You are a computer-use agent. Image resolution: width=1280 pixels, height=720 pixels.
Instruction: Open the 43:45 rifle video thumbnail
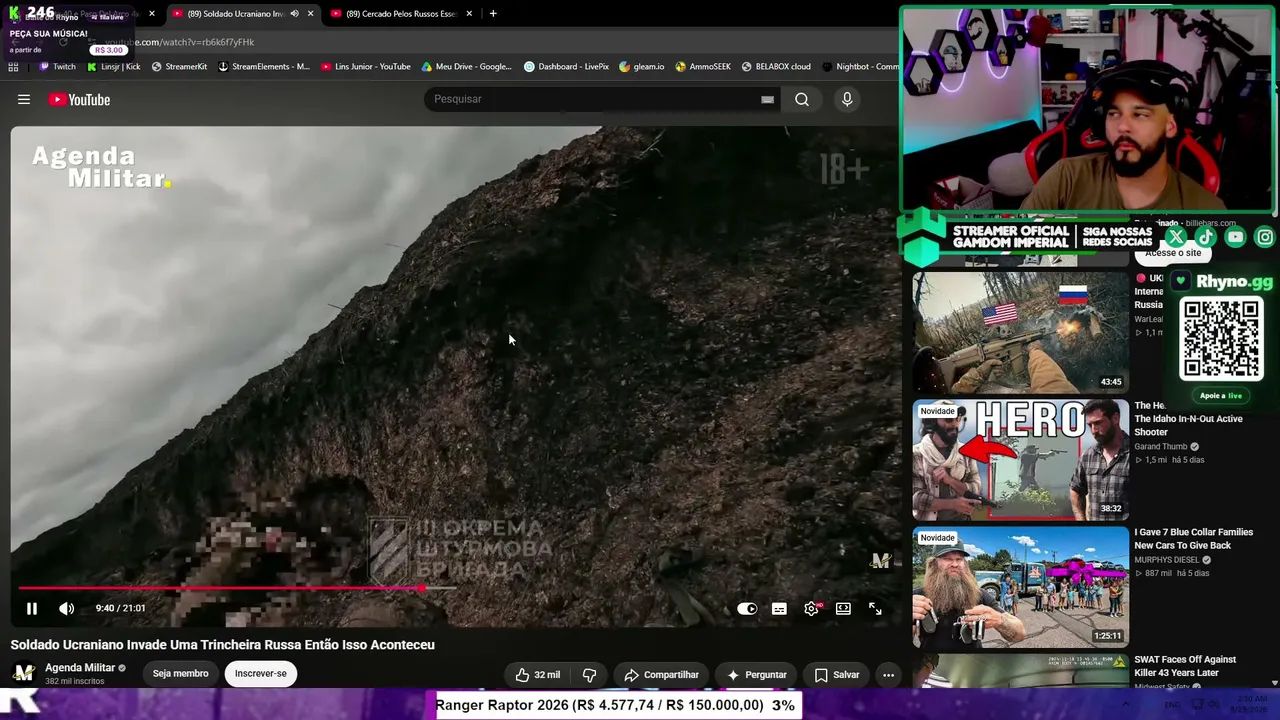[x=1020, y=332]
